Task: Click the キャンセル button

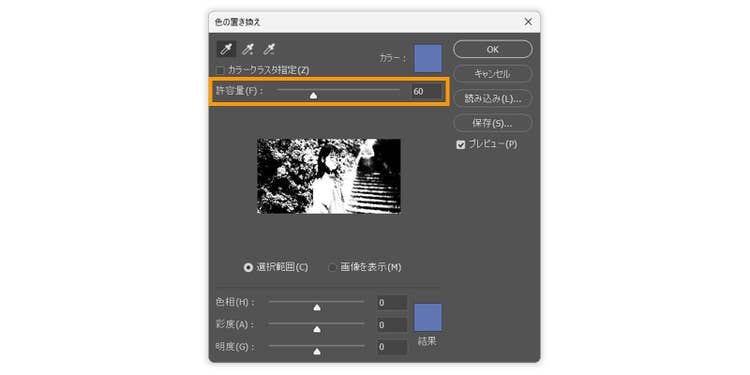Action: pyautogui.click(x=493, y=74)
